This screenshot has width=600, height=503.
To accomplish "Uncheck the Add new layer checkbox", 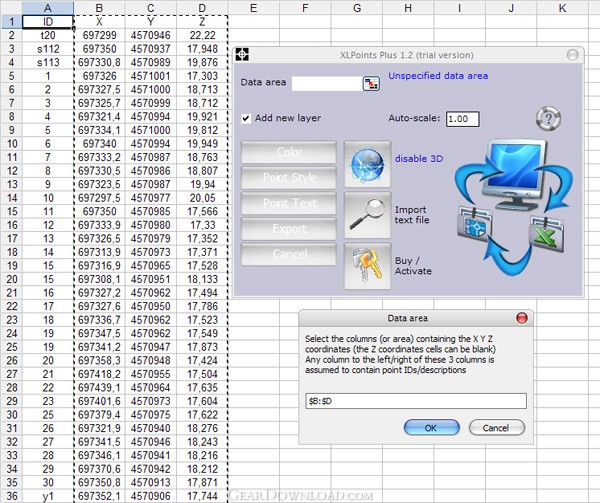I will click(x=246, y=118).
